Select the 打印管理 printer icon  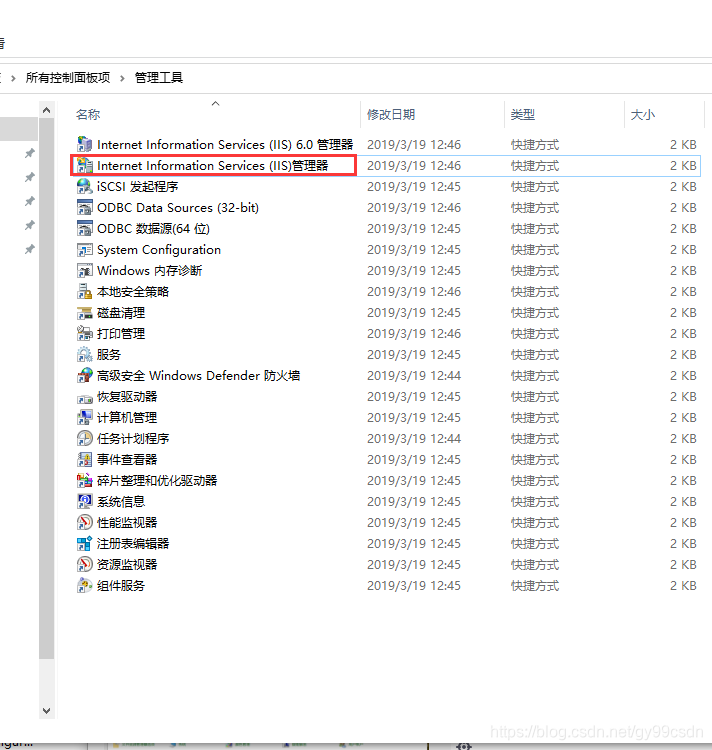(85, 333)
